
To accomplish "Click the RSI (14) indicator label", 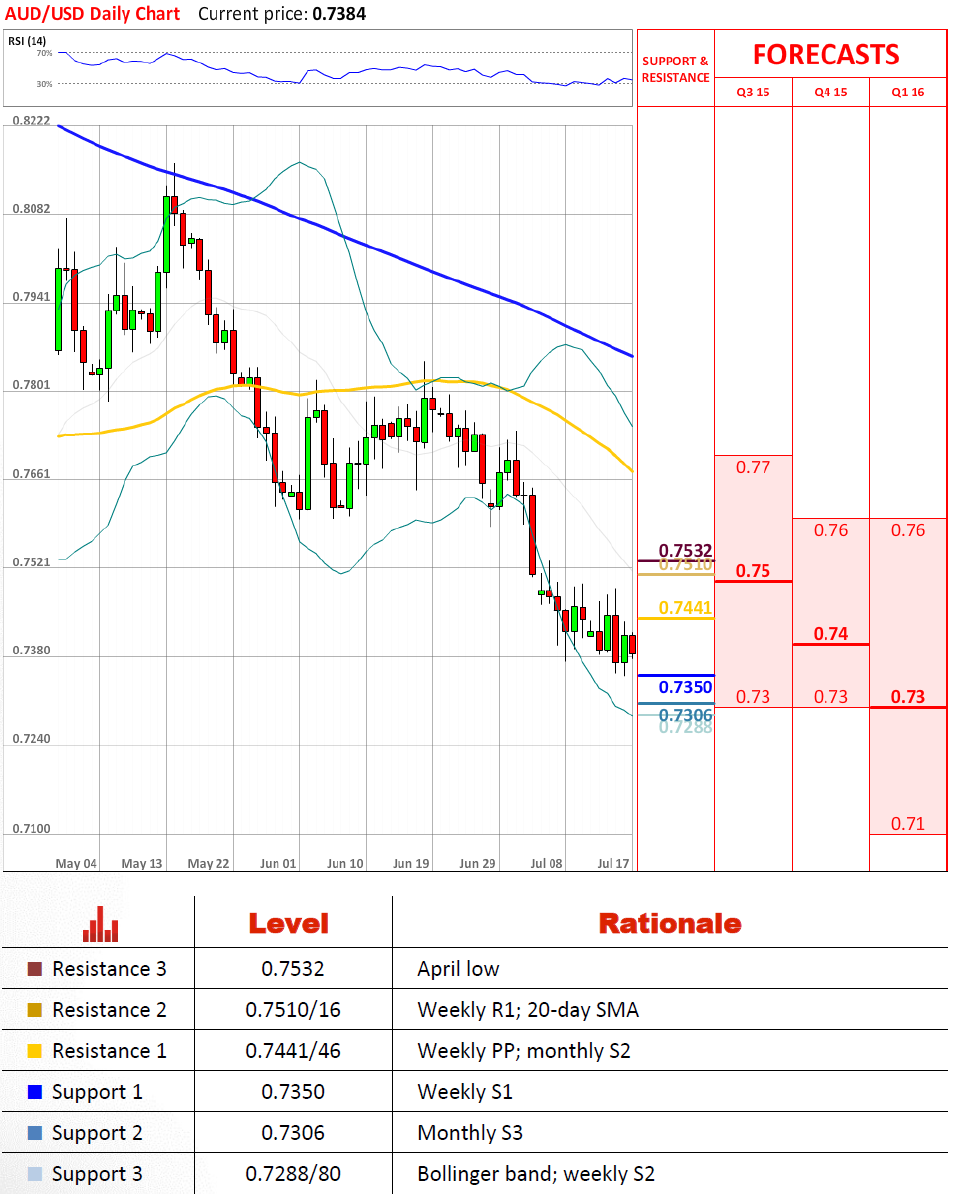I will pos(27,41).
